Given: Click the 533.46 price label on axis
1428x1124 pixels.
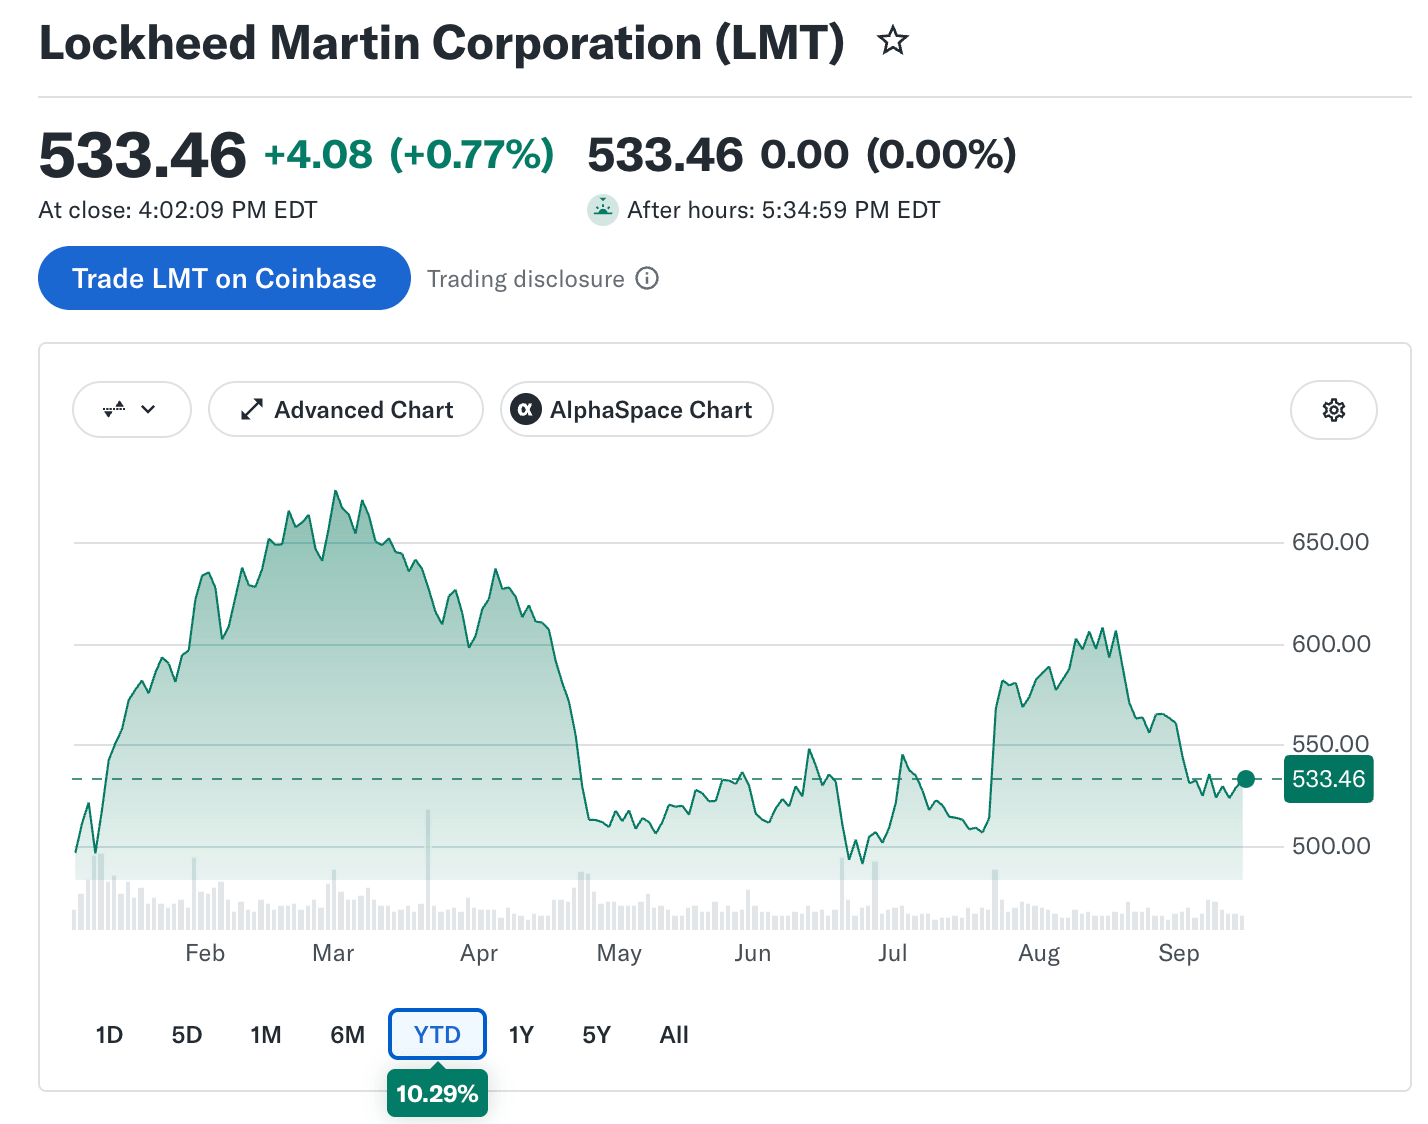Looking at the screenshot, I should pyautogui.click(x=1328, y=779).
